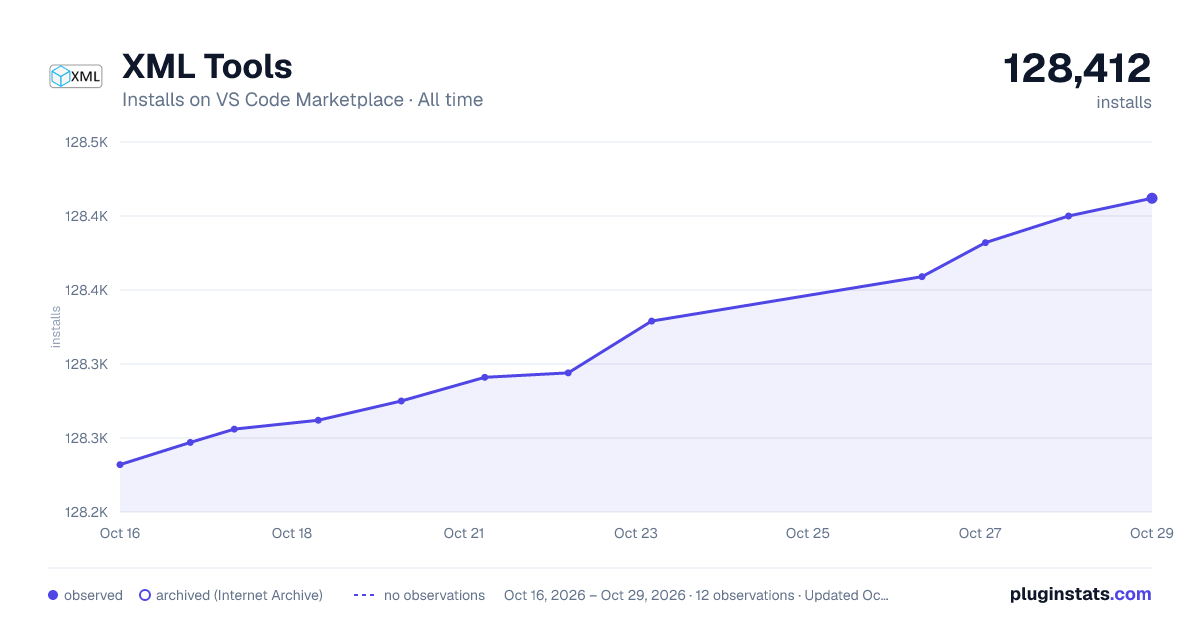Select the first data point at Oct 16
The height and width of the screenshot is (630, 1200).
[x=120, y=464]
